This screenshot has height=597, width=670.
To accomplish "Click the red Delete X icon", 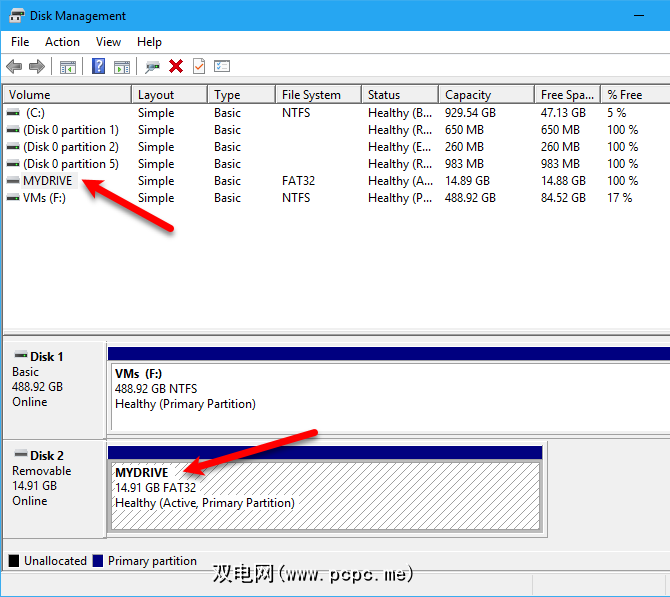I will pos(176,66).
